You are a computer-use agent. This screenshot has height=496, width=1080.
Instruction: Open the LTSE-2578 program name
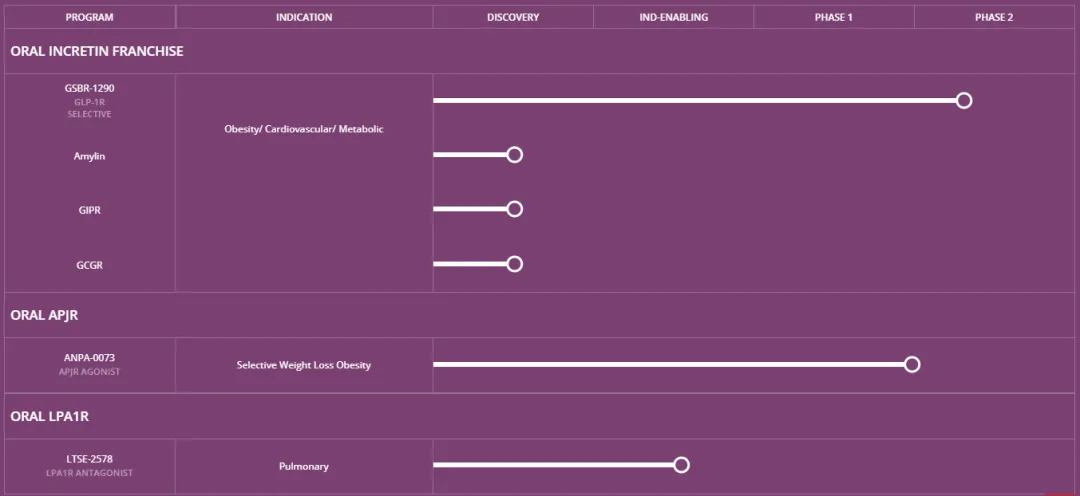click(90, 458)
